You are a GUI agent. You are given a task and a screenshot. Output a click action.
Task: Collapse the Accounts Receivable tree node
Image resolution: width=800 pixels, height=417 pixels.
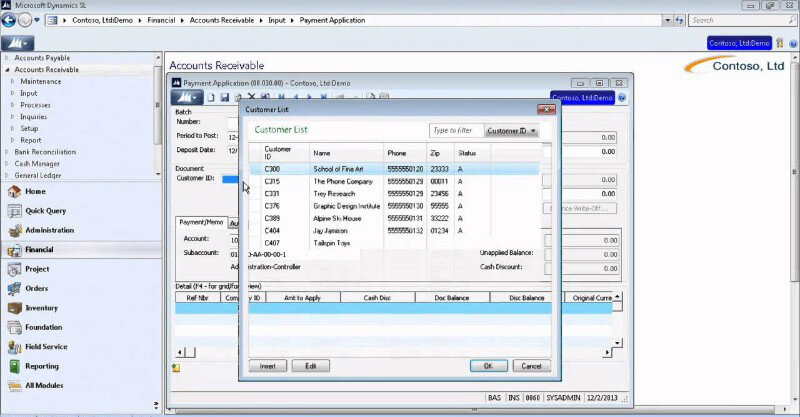[x=6, y=70]
